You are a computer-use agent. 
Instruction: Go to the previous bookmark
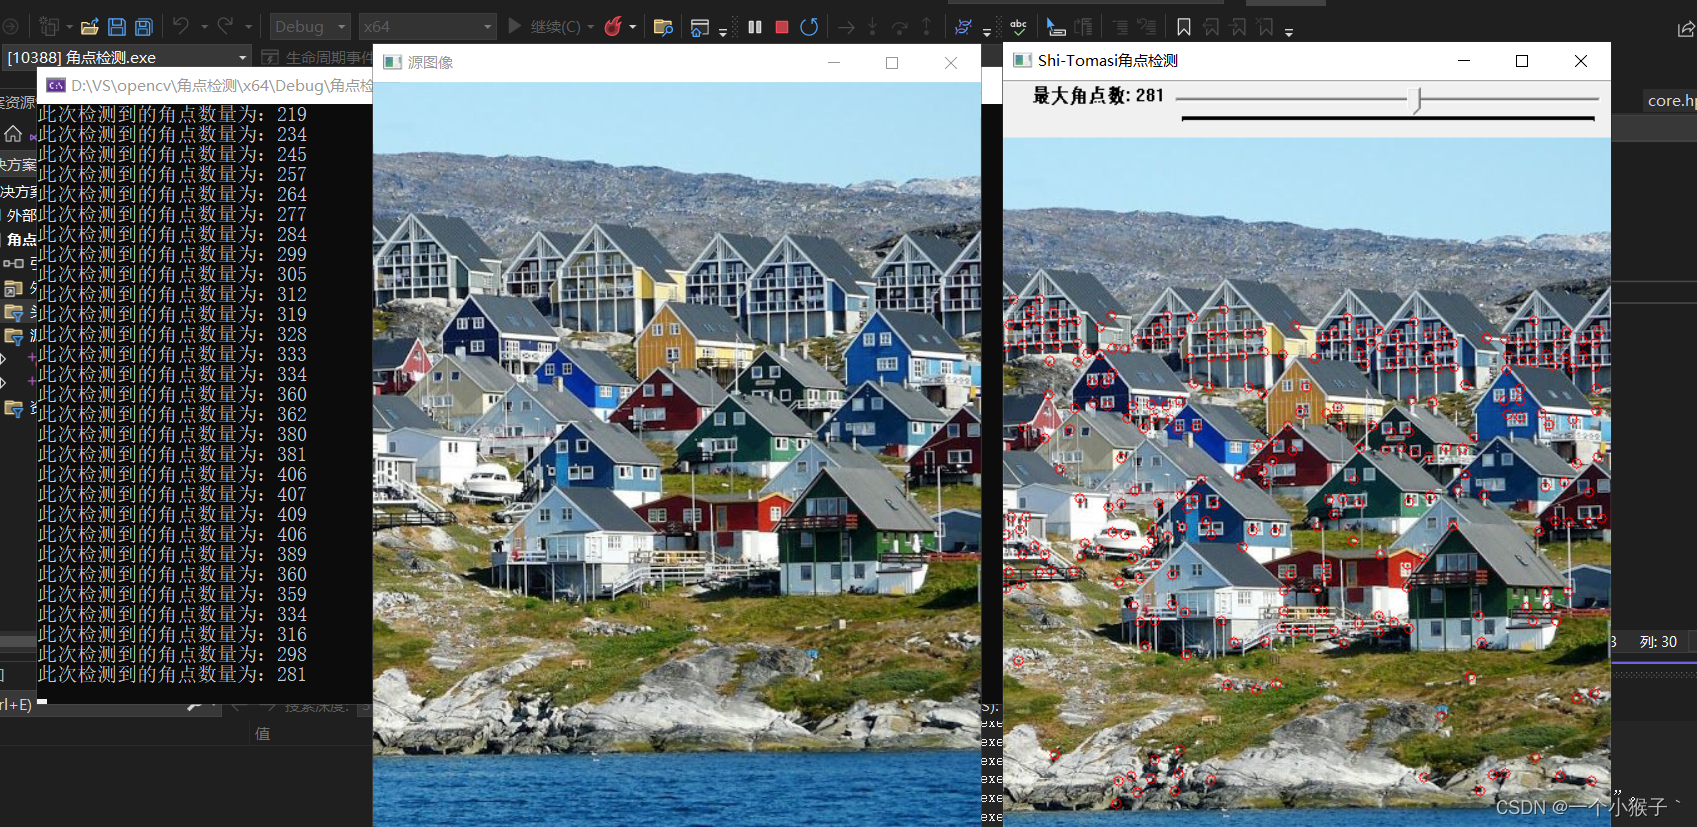coord(1211,27)
